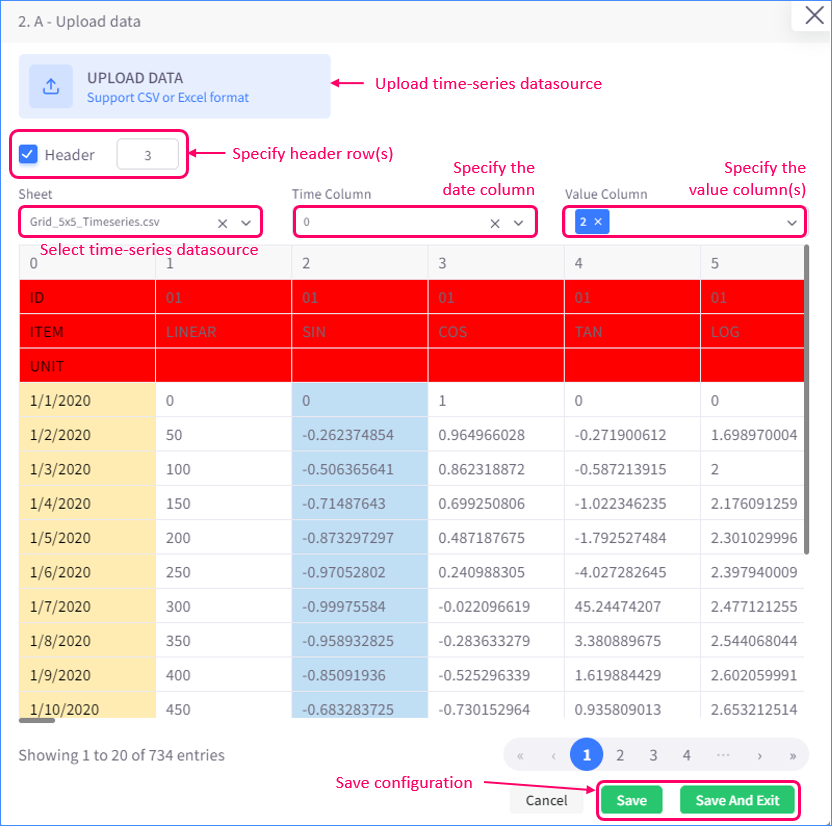Click the ITEM header cell
The width and height of the screenshot is (832, 826).
pyautogui.click(x=88, y=332)
